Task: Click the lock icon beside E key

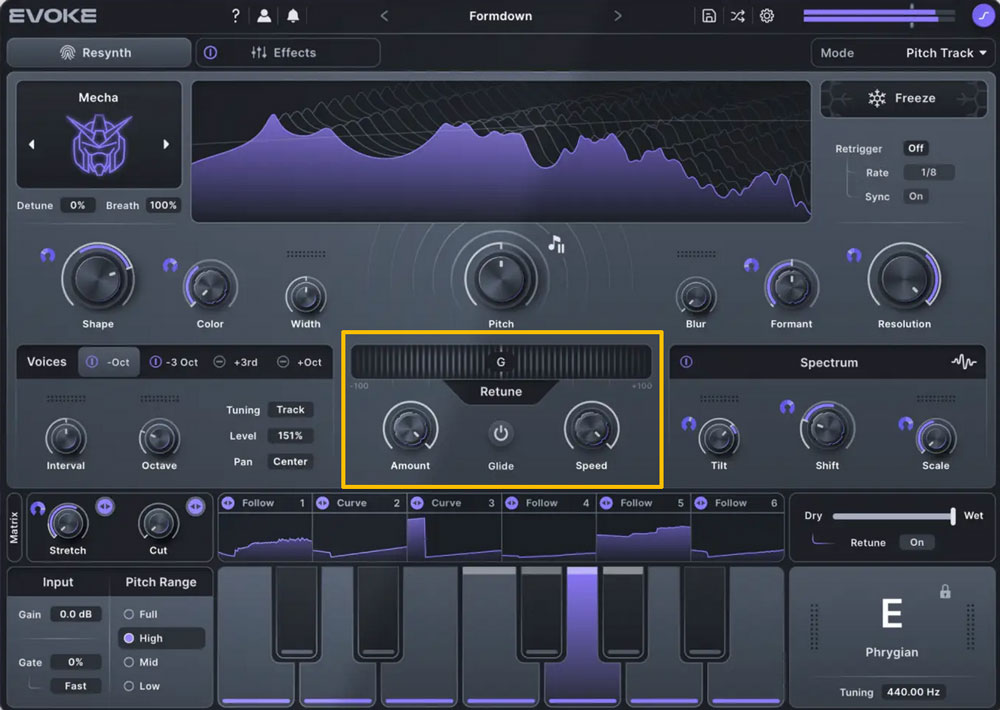Action: tap(945, 592)
